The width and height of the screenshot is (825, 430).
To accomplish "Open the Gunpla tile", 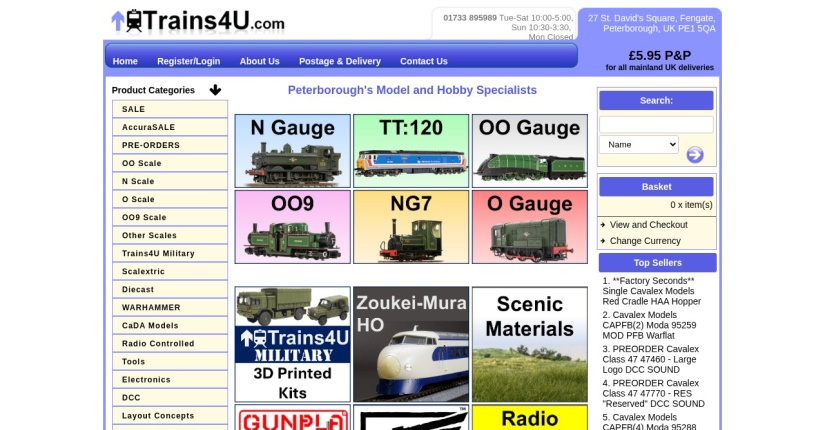I will (293, 417).
